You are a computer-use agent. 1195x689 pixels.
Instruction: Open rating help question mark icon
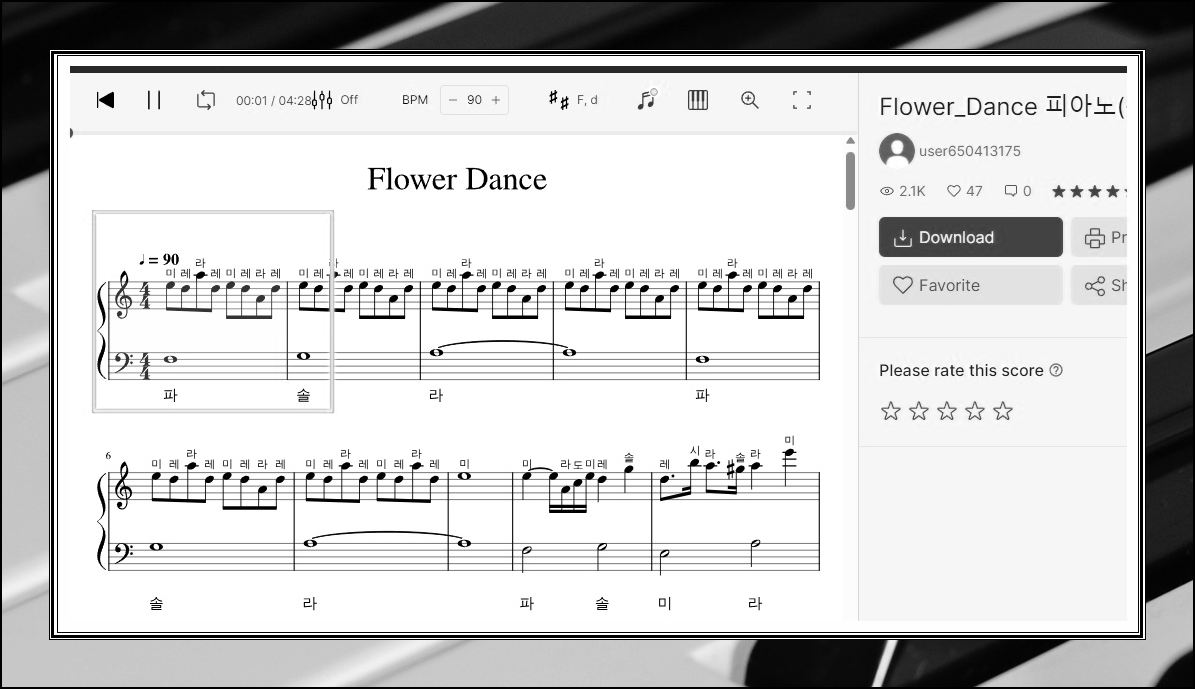(1056, 370)
